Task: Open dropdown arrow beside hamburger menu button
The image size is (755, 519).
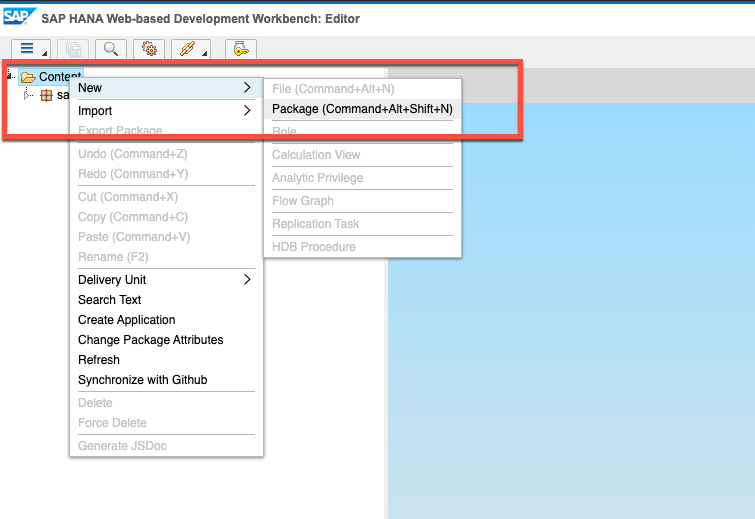Action: 44,53
